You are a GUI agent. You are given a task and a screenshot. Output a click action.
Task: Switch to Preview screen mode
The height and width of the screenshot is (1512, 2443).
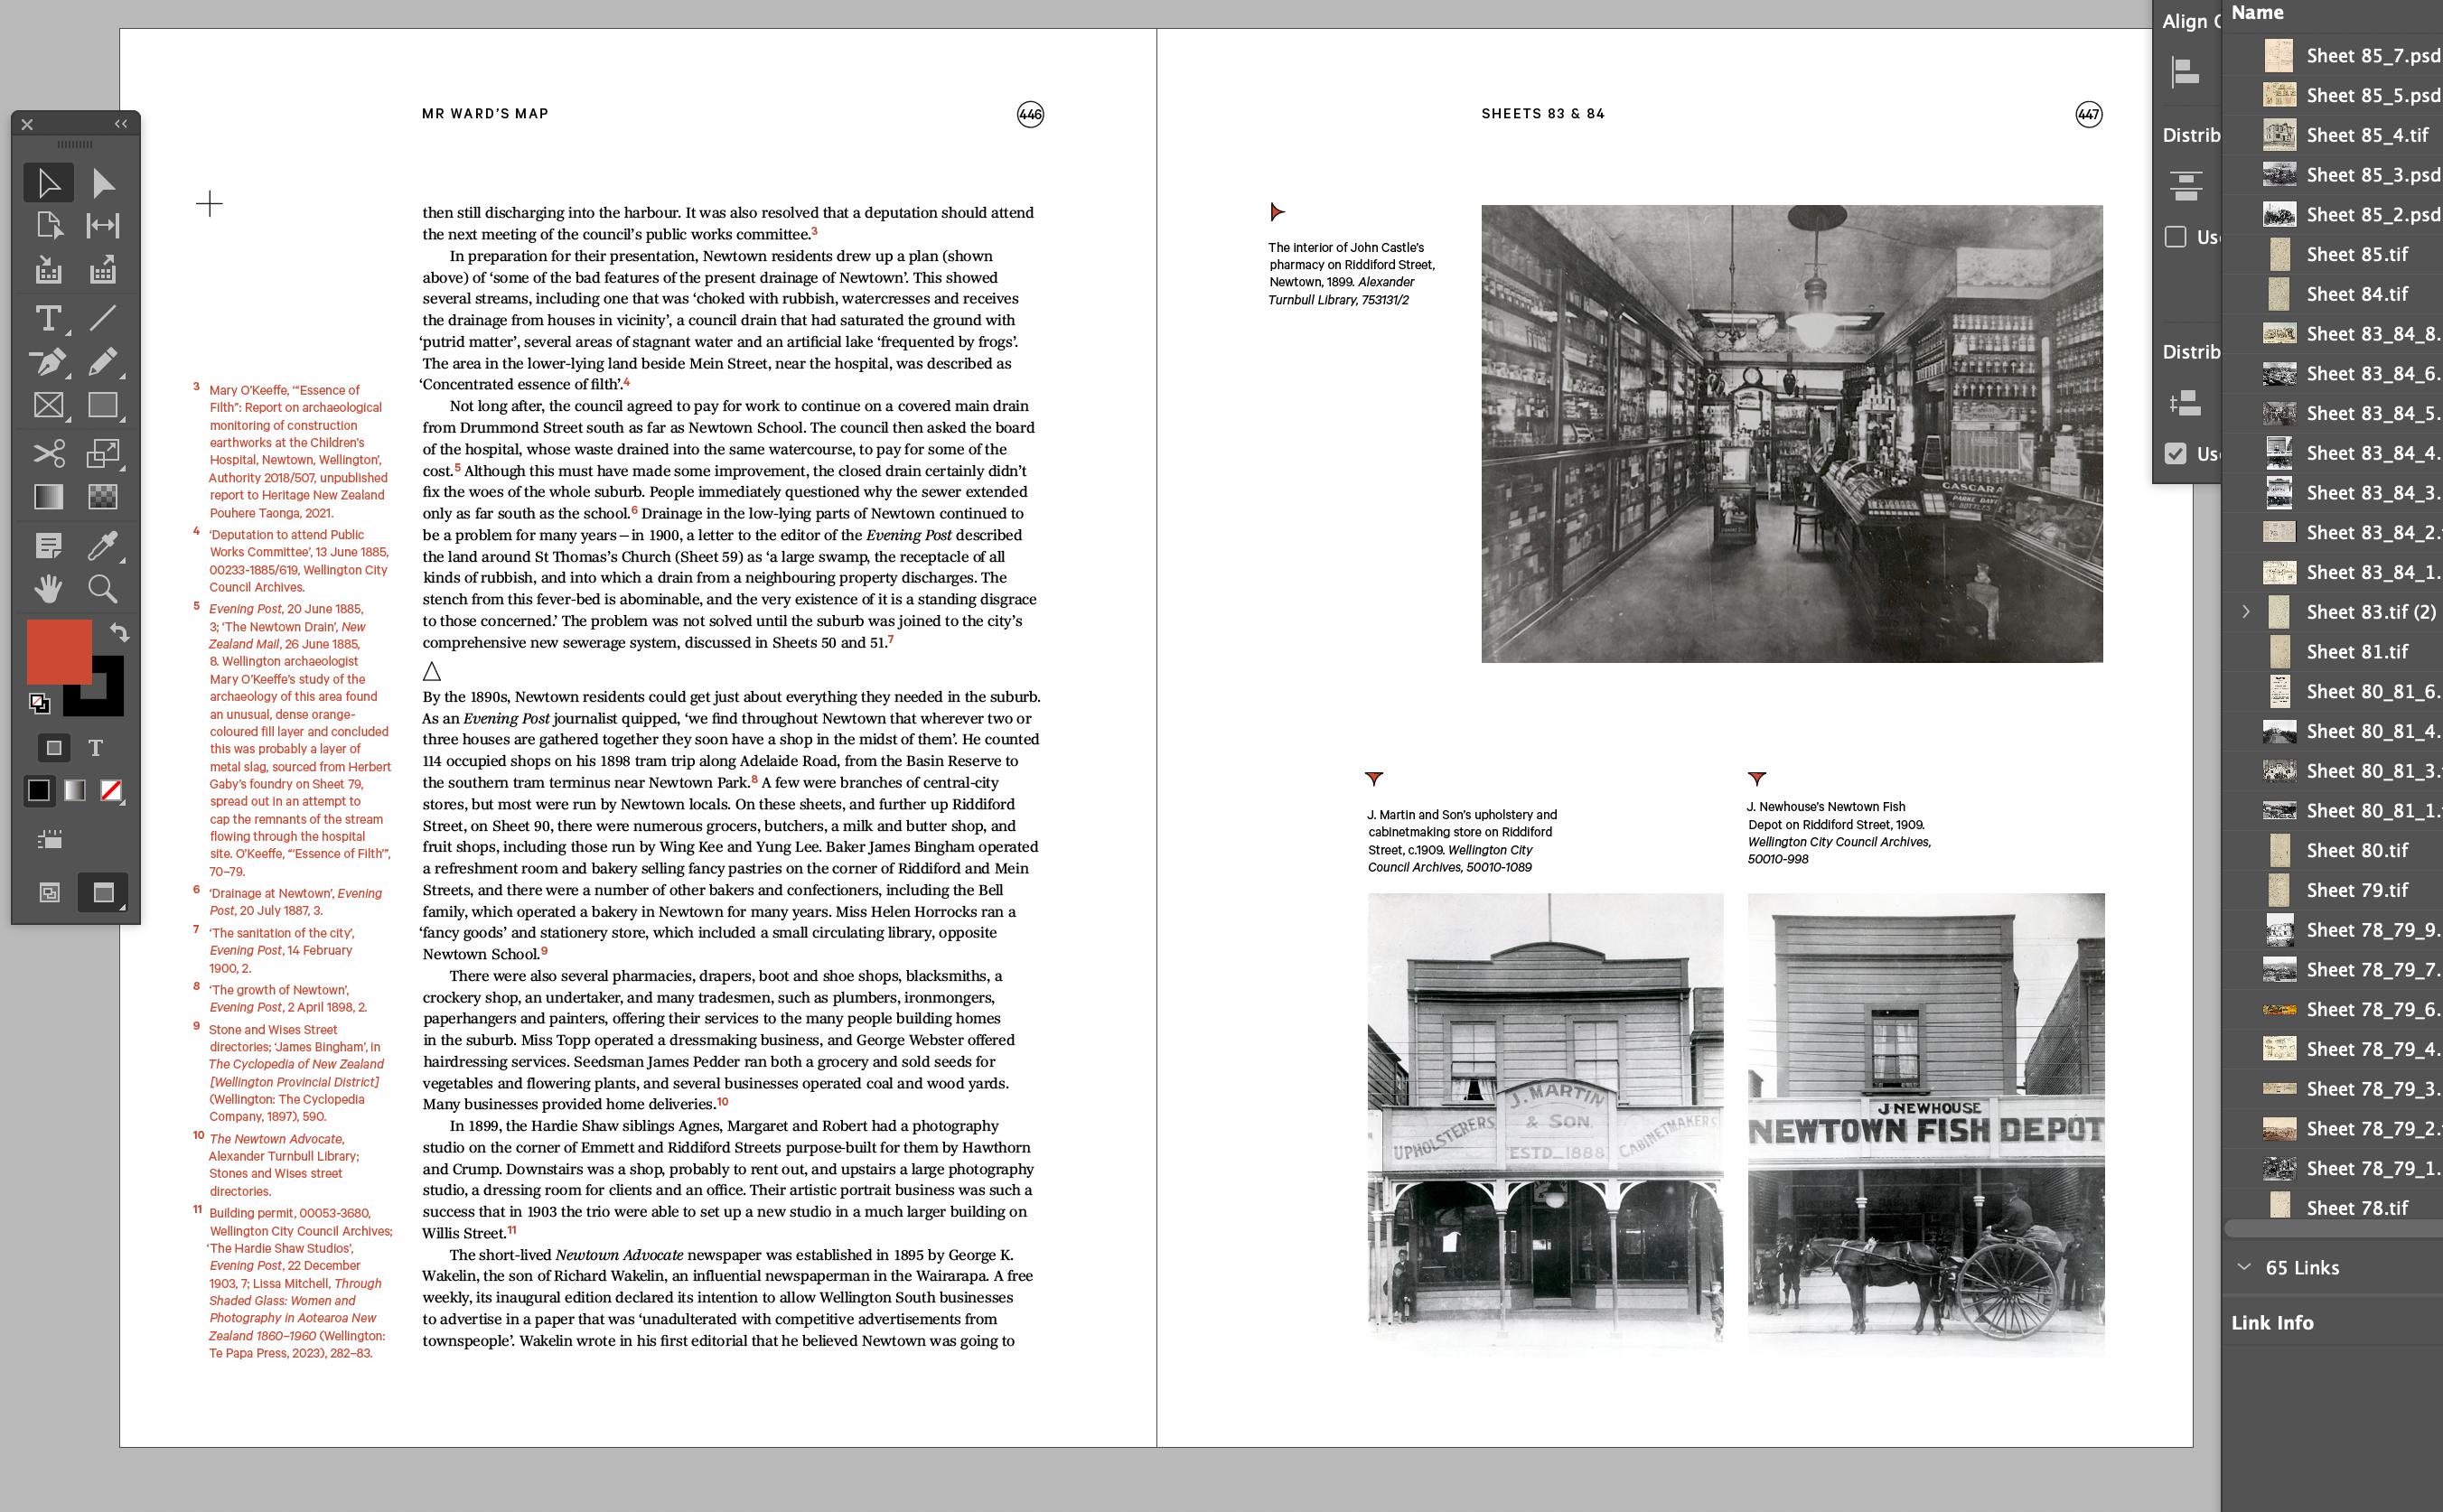(103, 892)
